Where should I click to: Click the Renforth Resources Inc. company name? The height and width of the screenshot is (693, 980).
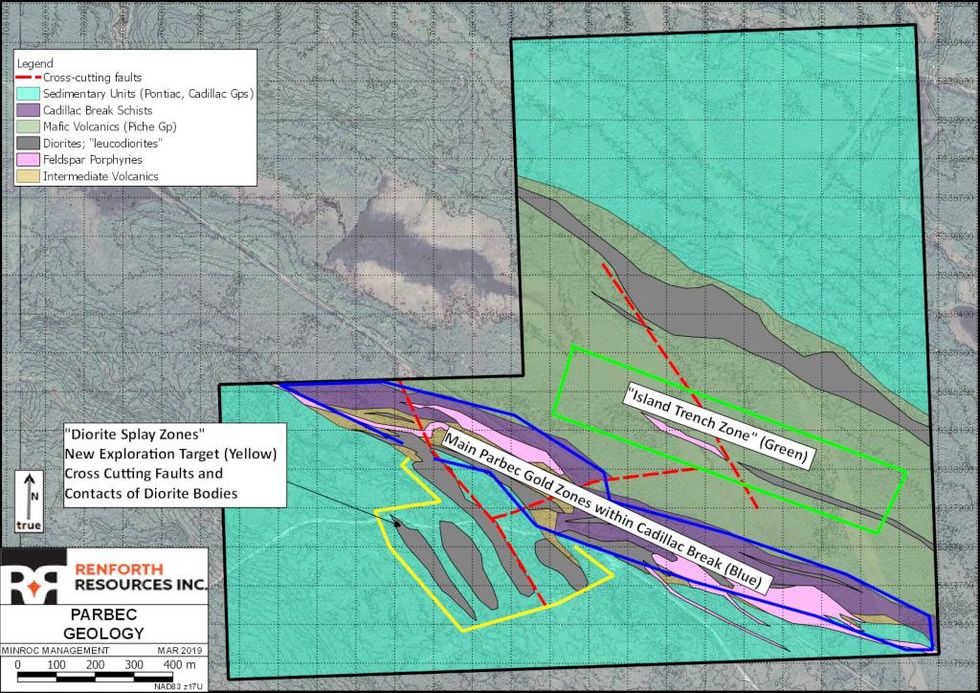pyautogui.click(x=138, y=574)
